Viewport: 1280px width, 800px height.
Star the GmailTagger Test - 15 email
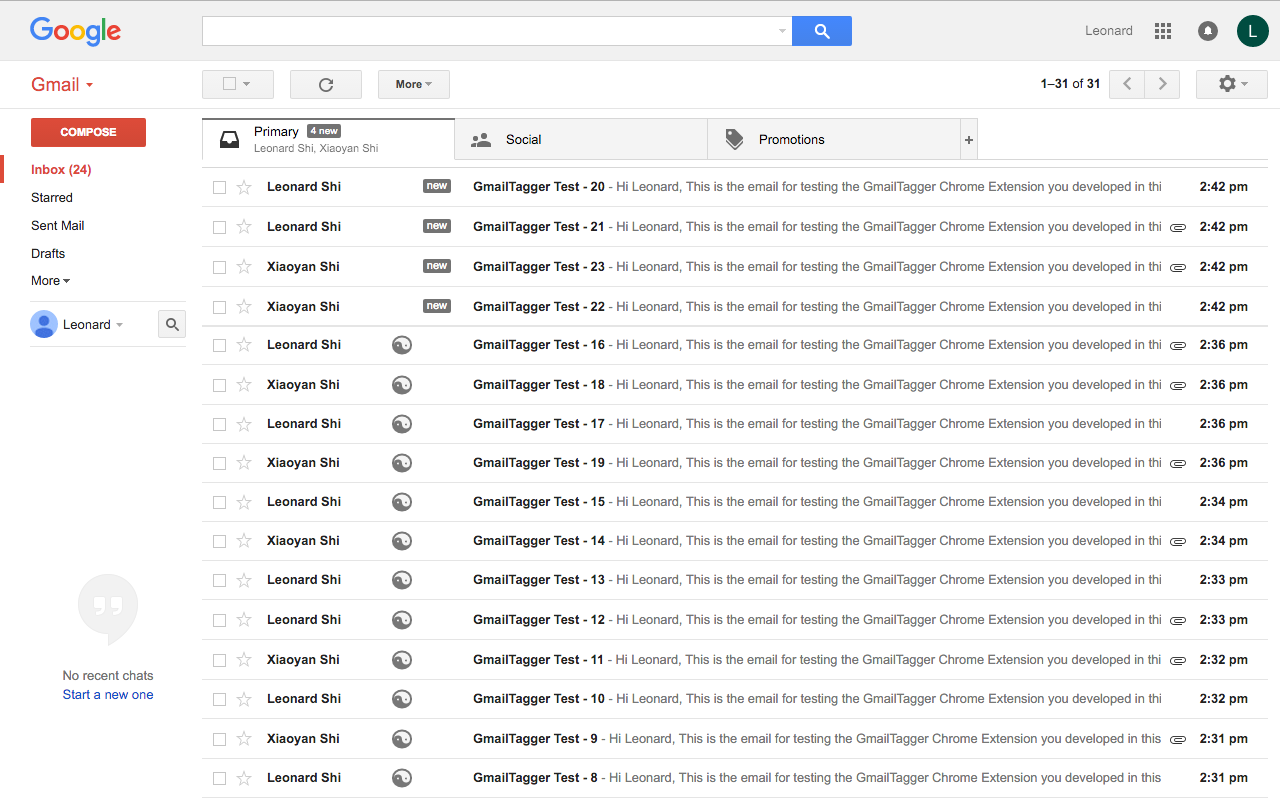(x=244, y=502)
